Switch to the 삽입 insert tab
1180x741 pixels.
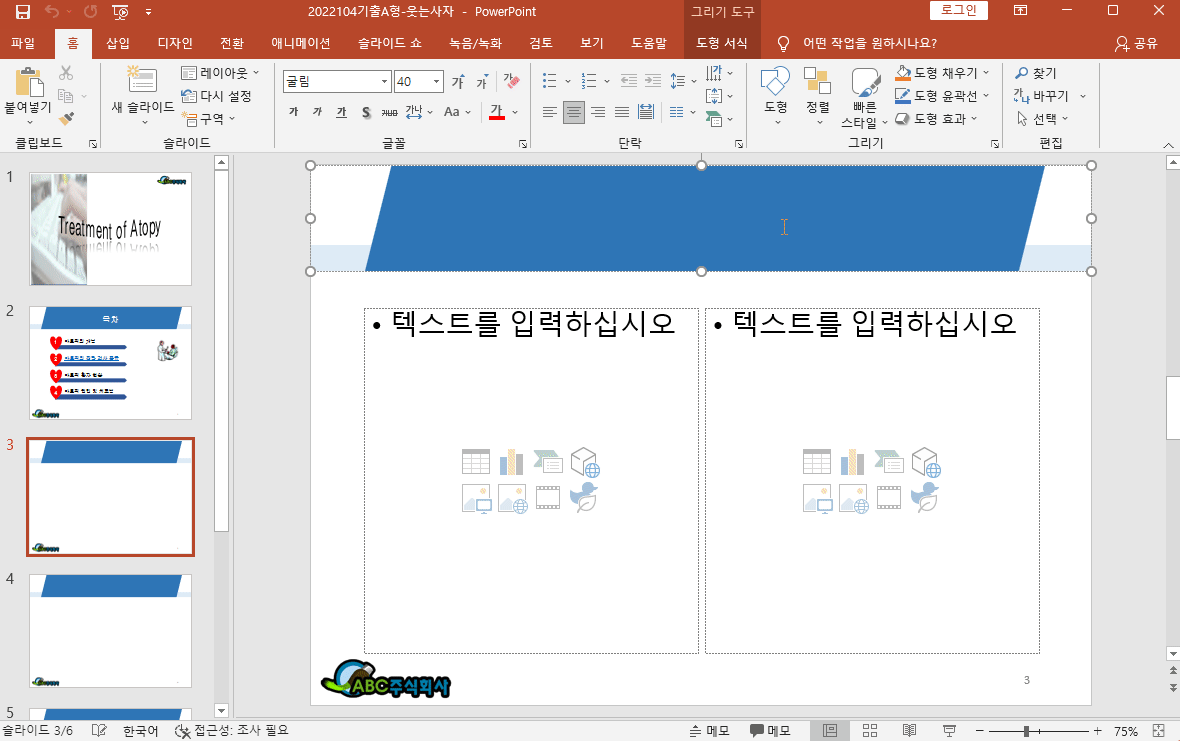pos(117,43)
